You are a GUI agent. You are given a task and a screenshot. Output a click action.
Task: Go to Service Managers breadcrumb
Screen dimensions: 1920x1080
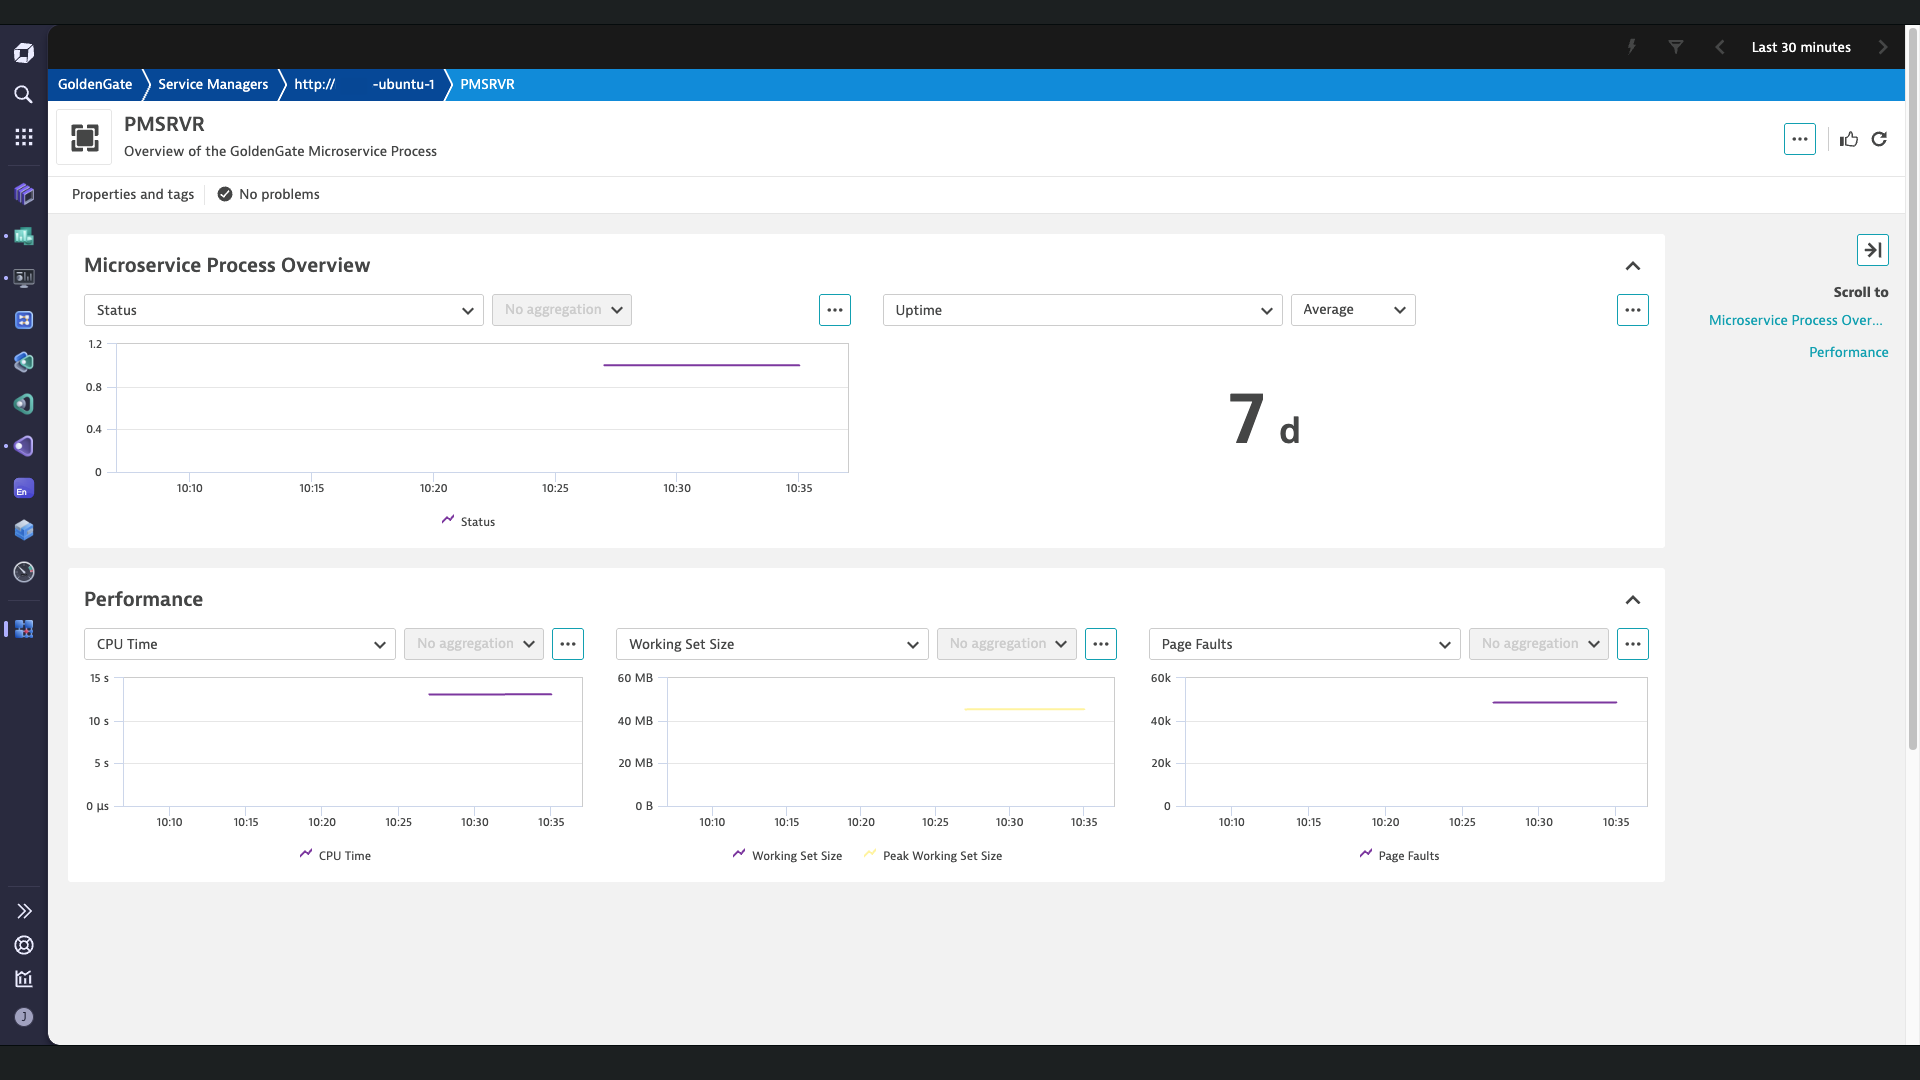click(x=213, y=84)
